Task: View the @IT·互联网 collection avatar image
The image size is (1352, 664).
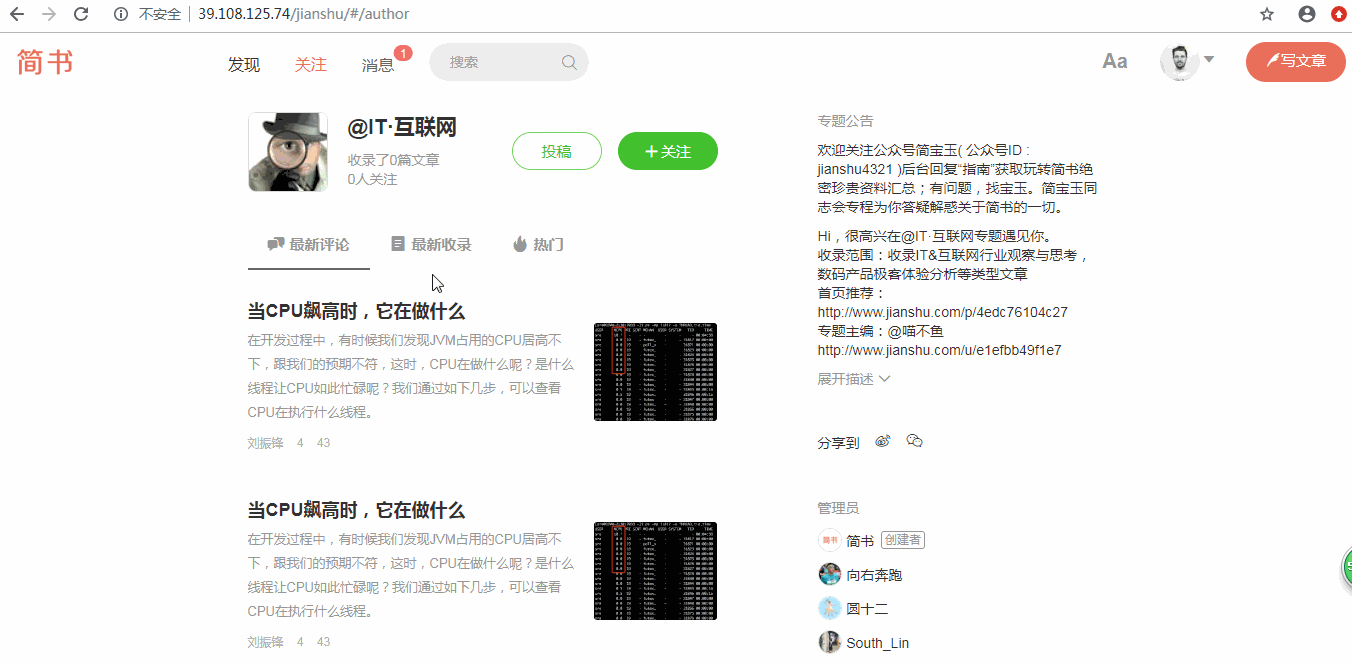Action: click(x=288, y=152)
